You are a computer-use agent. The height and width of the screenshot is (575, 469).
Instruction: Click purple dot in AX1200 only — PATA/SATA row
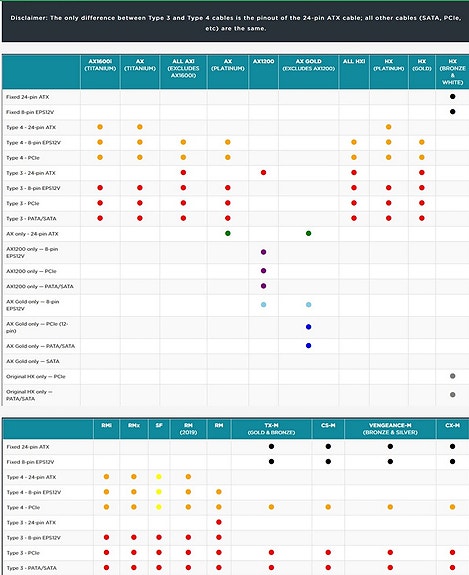(263, 286)
